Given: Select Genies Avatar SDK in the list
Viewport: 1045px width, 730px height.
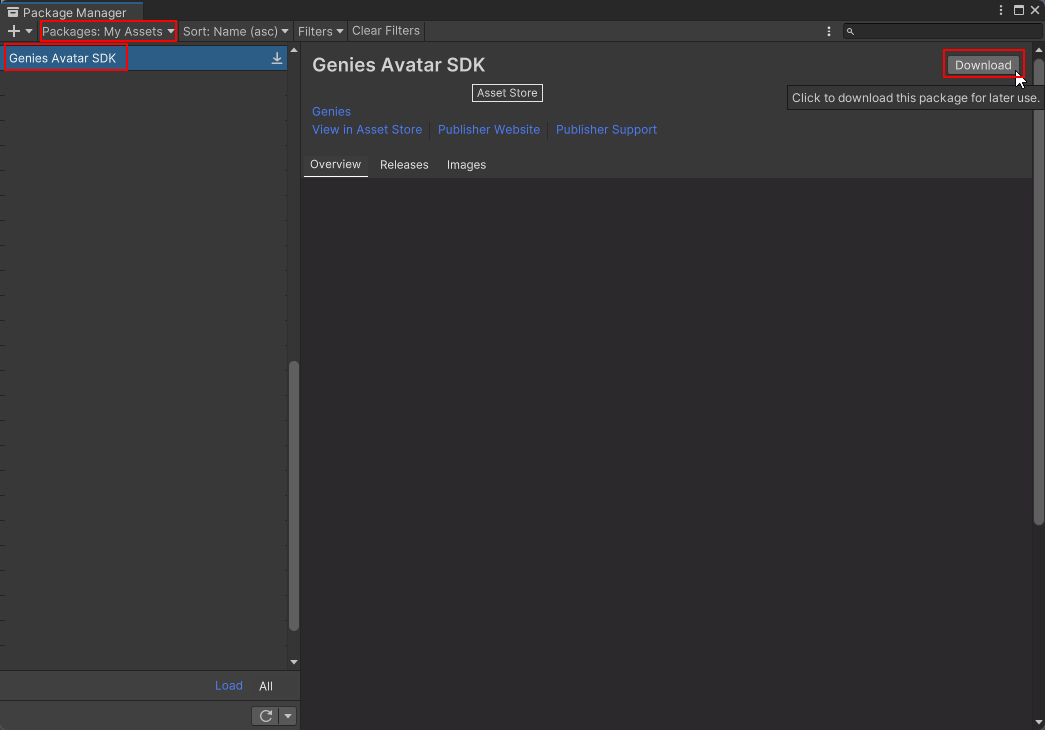Looking at the screenshot, I should pos(63,58).
